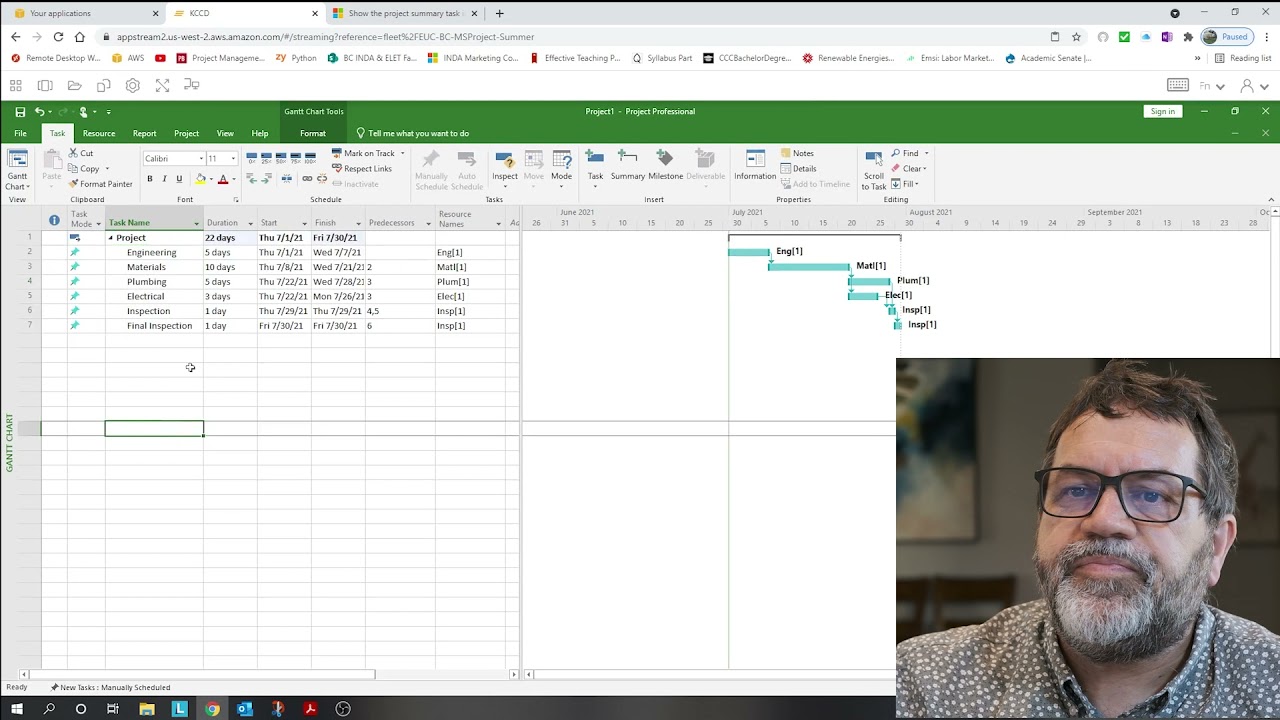
Task: Click Chrome reload page icon
Action: [x=58, y=37]
